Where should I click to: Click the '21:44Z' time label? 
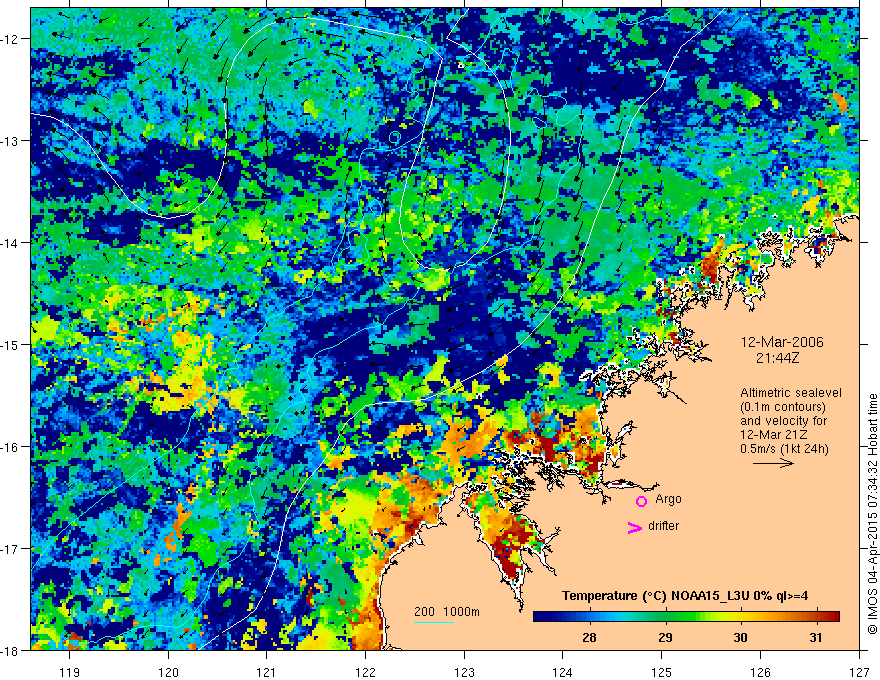click(x=777, y=357)
